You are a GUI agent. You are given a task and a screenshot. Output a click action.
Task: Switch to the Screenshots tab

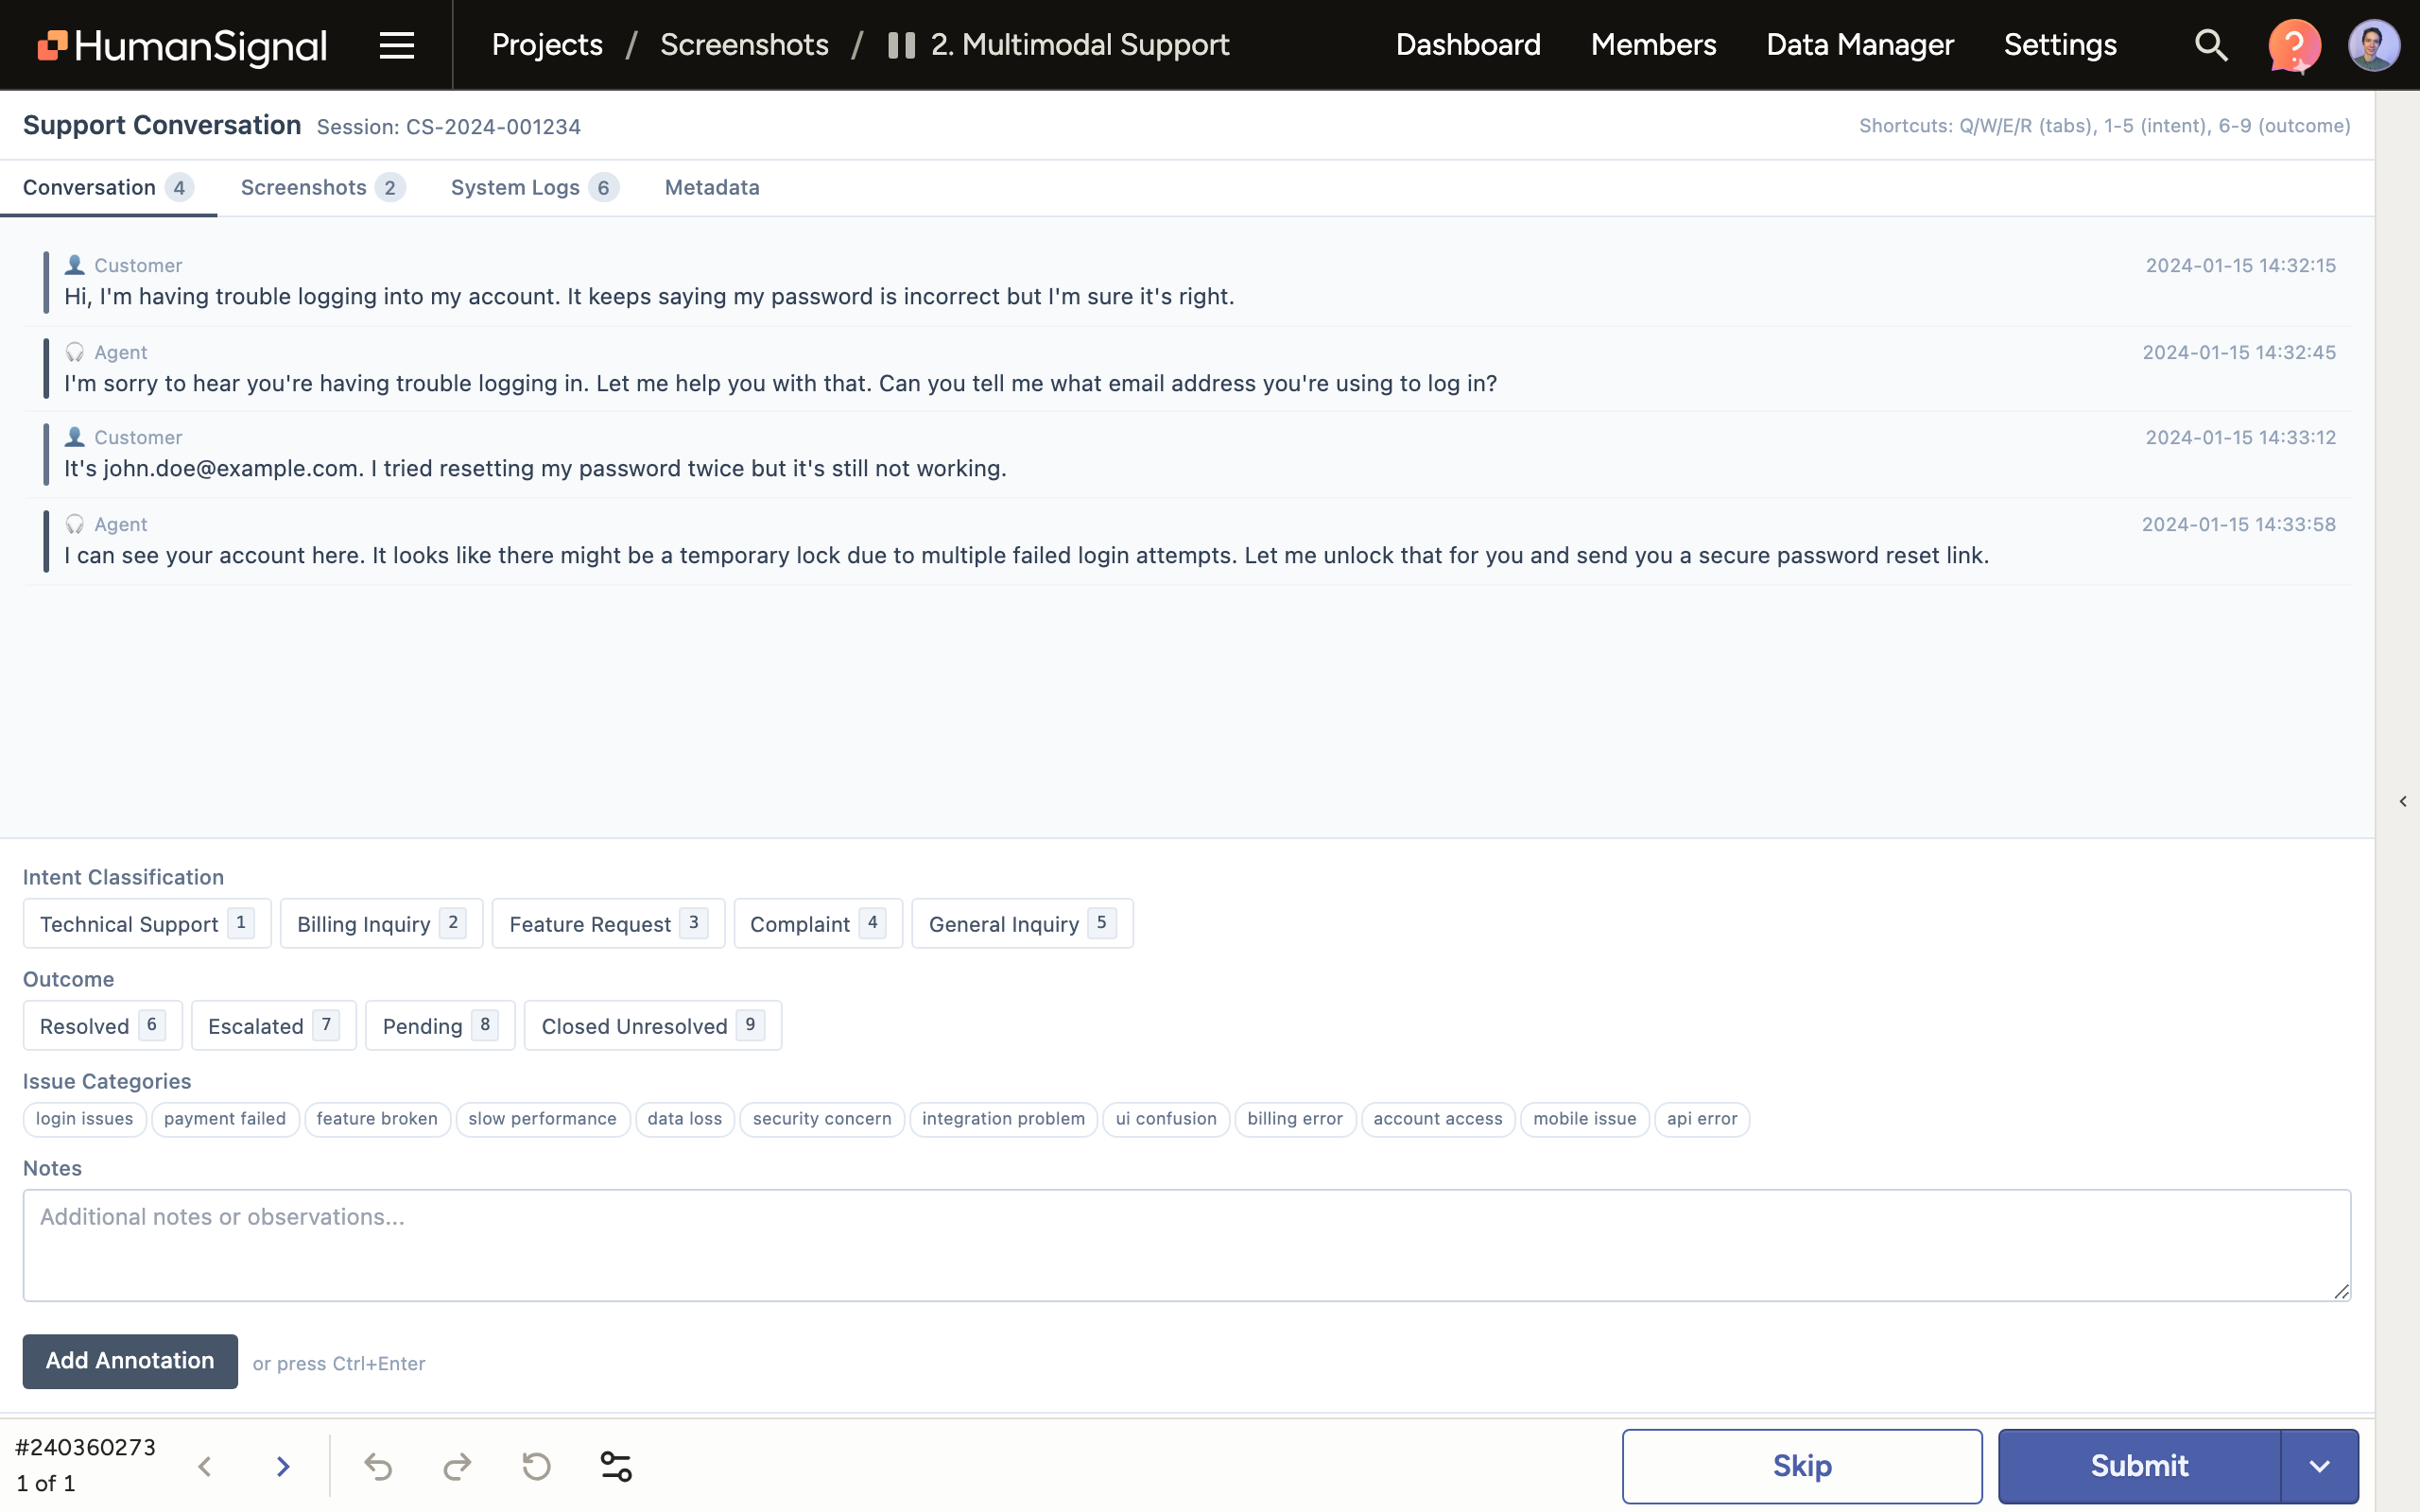click(321, 188)
